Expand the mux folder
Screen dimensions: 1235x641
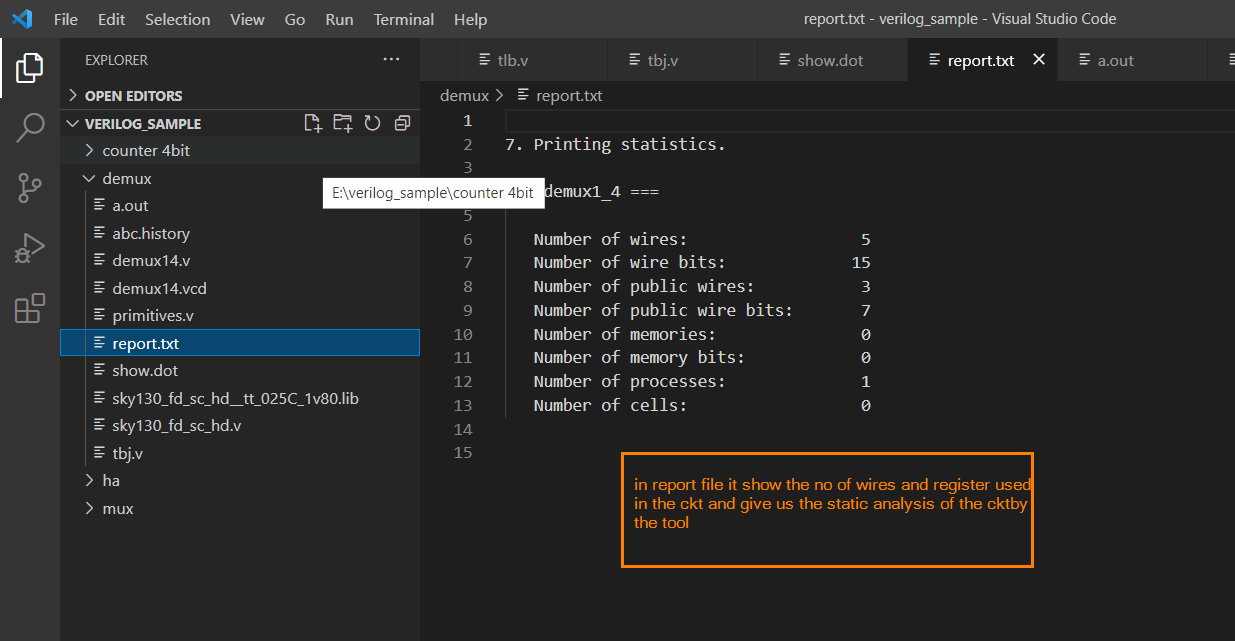point(240,509)
